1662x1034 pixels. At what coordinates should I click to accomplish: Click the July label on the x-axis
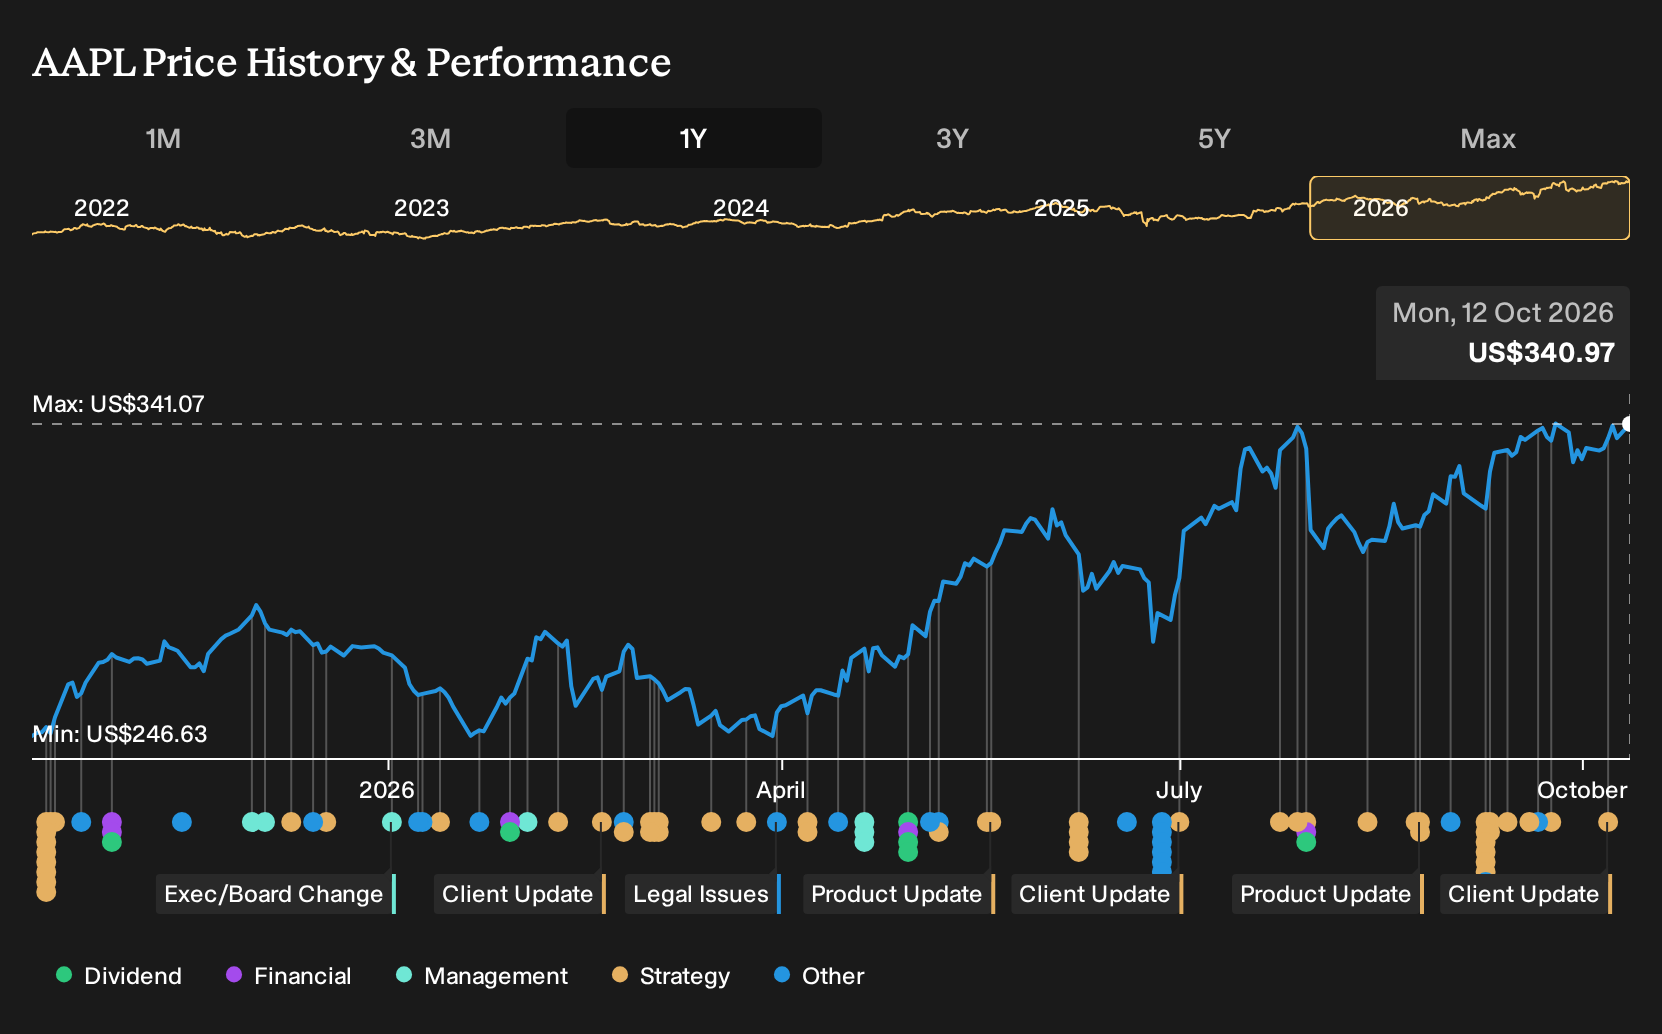pyautogui.click(x=1179, y=790)
